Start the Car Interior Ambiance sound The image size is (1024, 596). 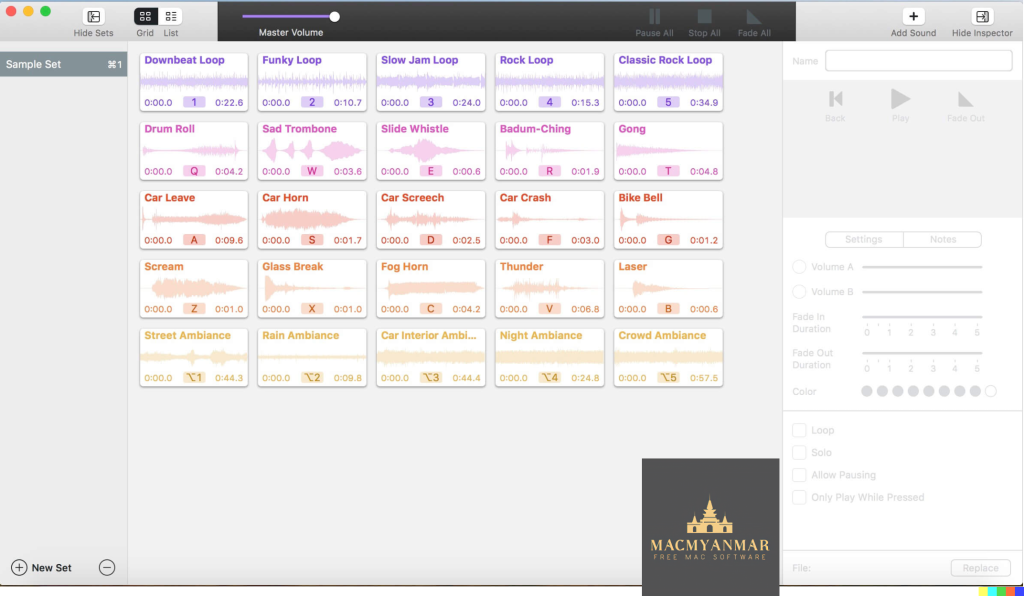pos(431,358)
